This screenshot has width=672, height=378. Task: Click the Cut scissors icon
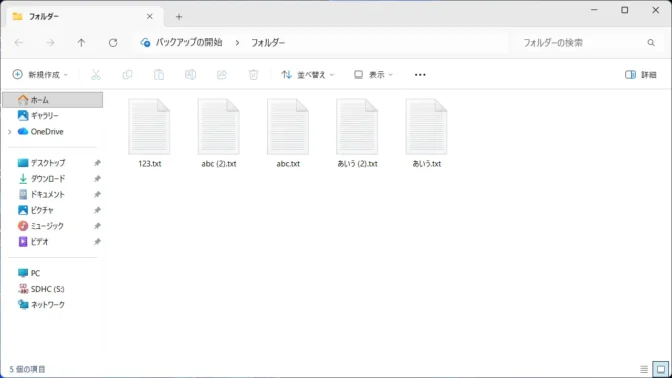[96, 75]
